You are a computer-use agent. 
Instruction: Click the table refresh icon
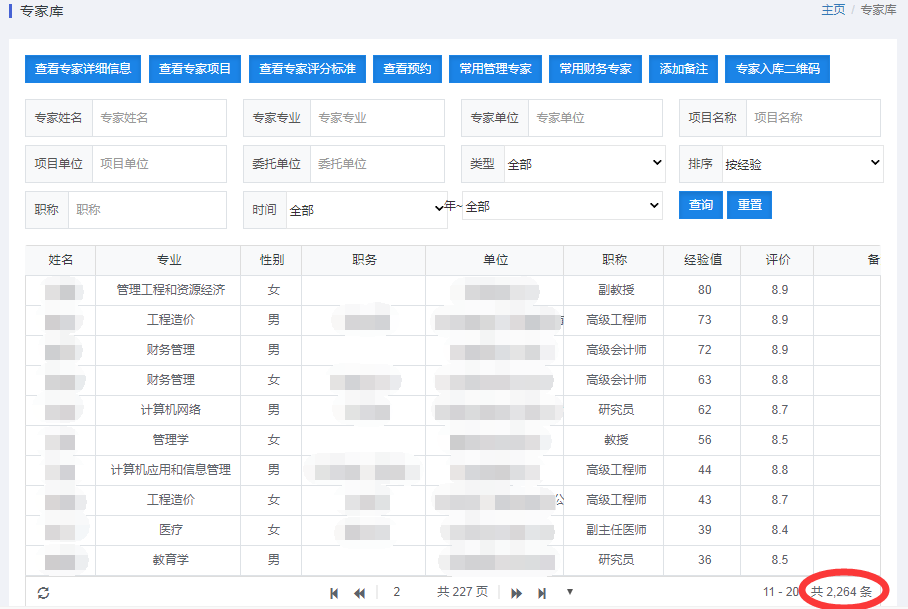pyautogui.click(x=43, y=592)
